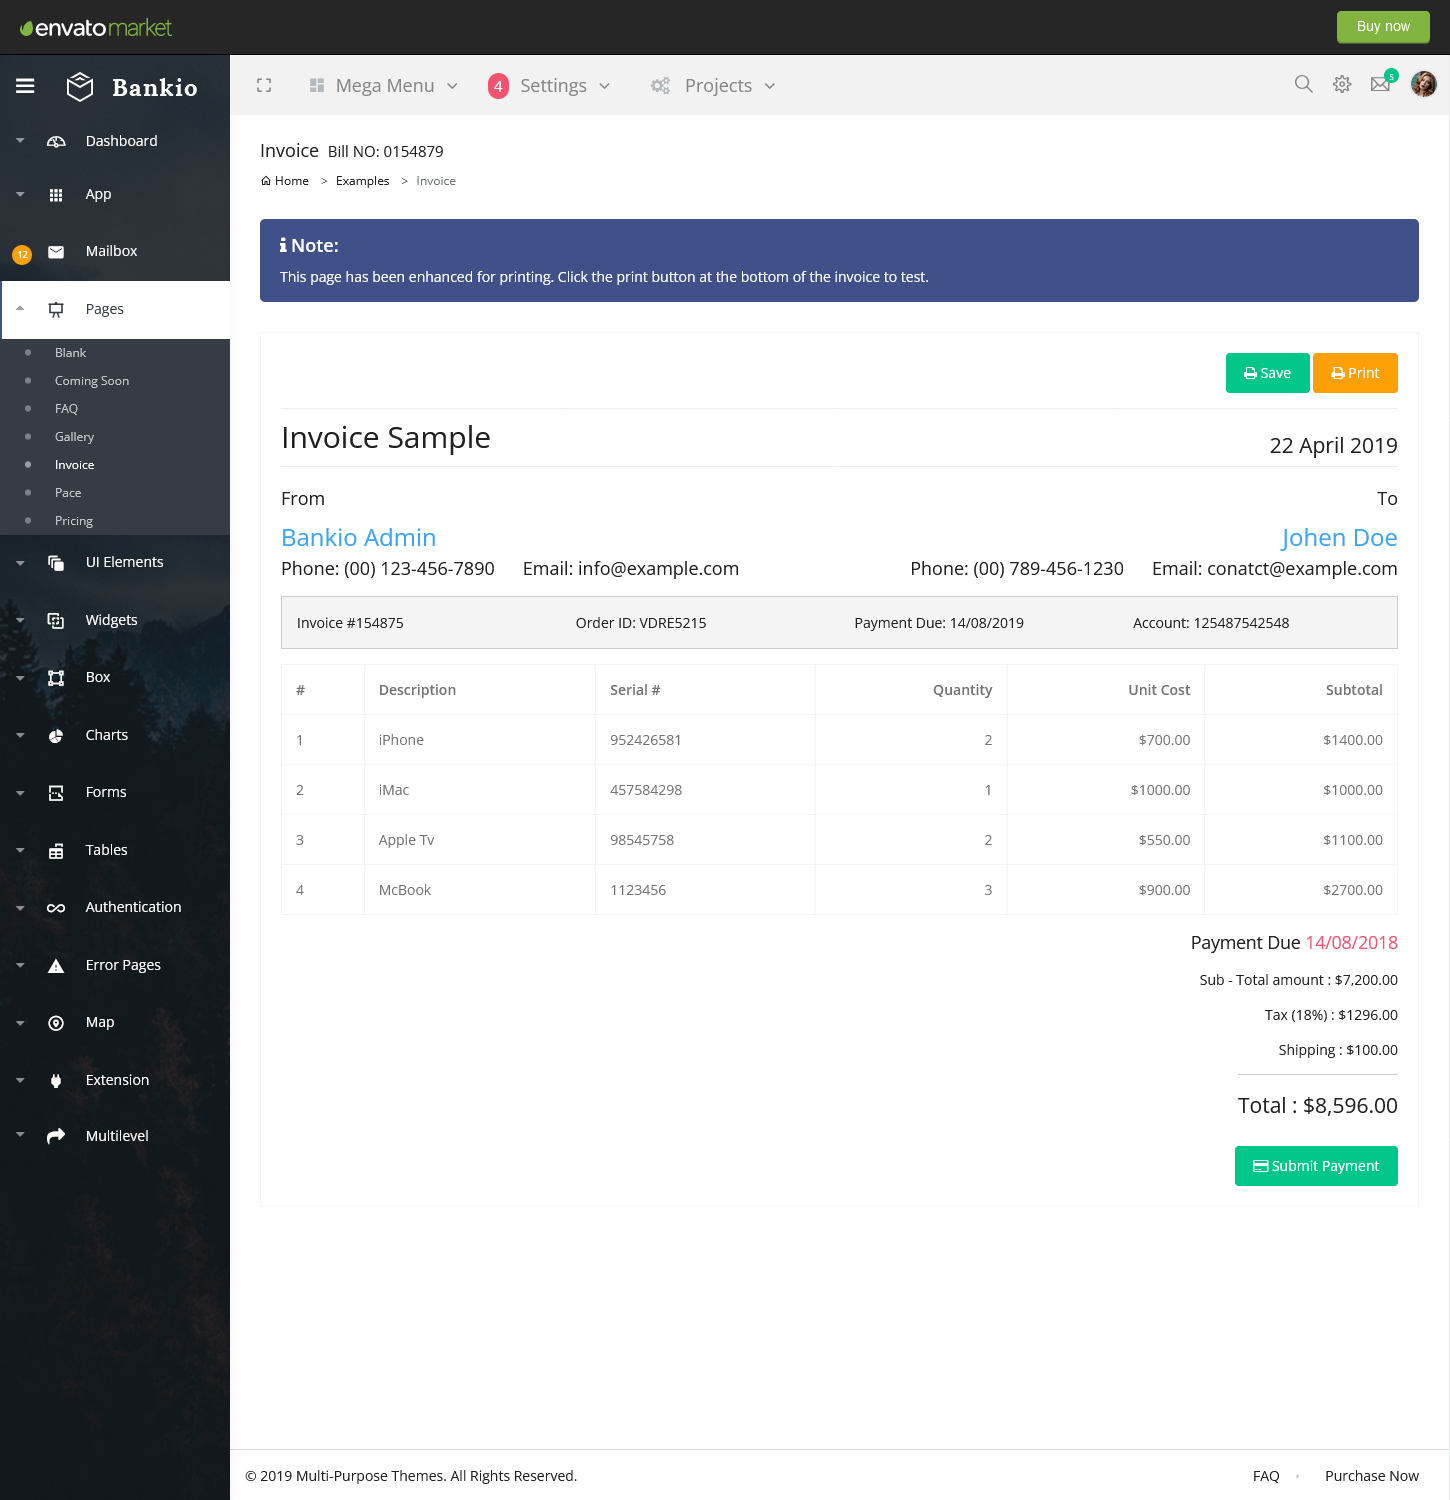
Task: Click the Johen Doe name link
Action: click(1339, 538)
